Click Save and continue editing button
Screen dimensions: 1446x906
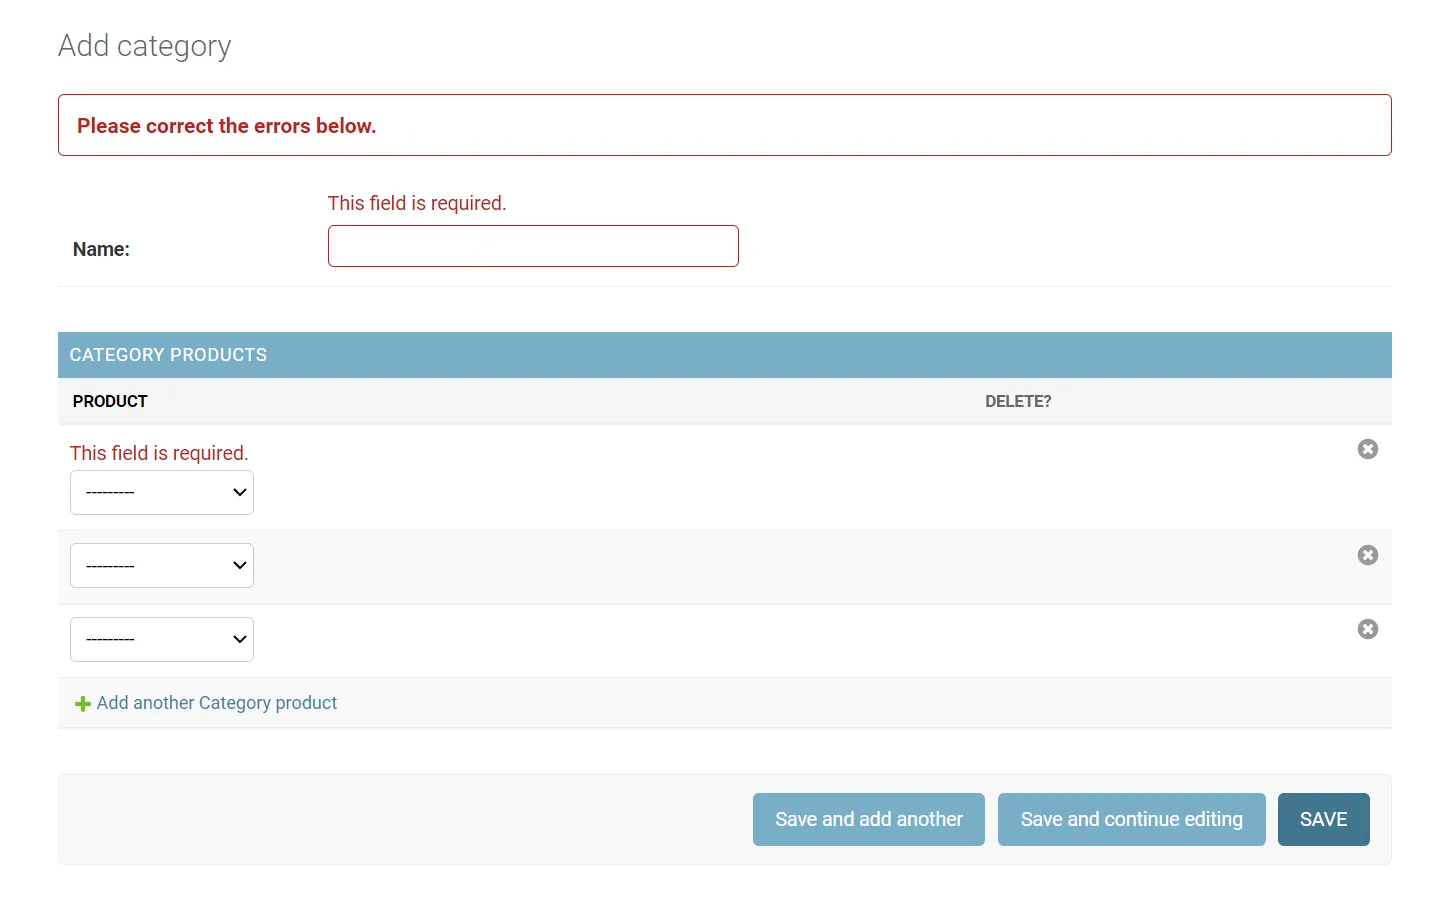(1131, 819)
